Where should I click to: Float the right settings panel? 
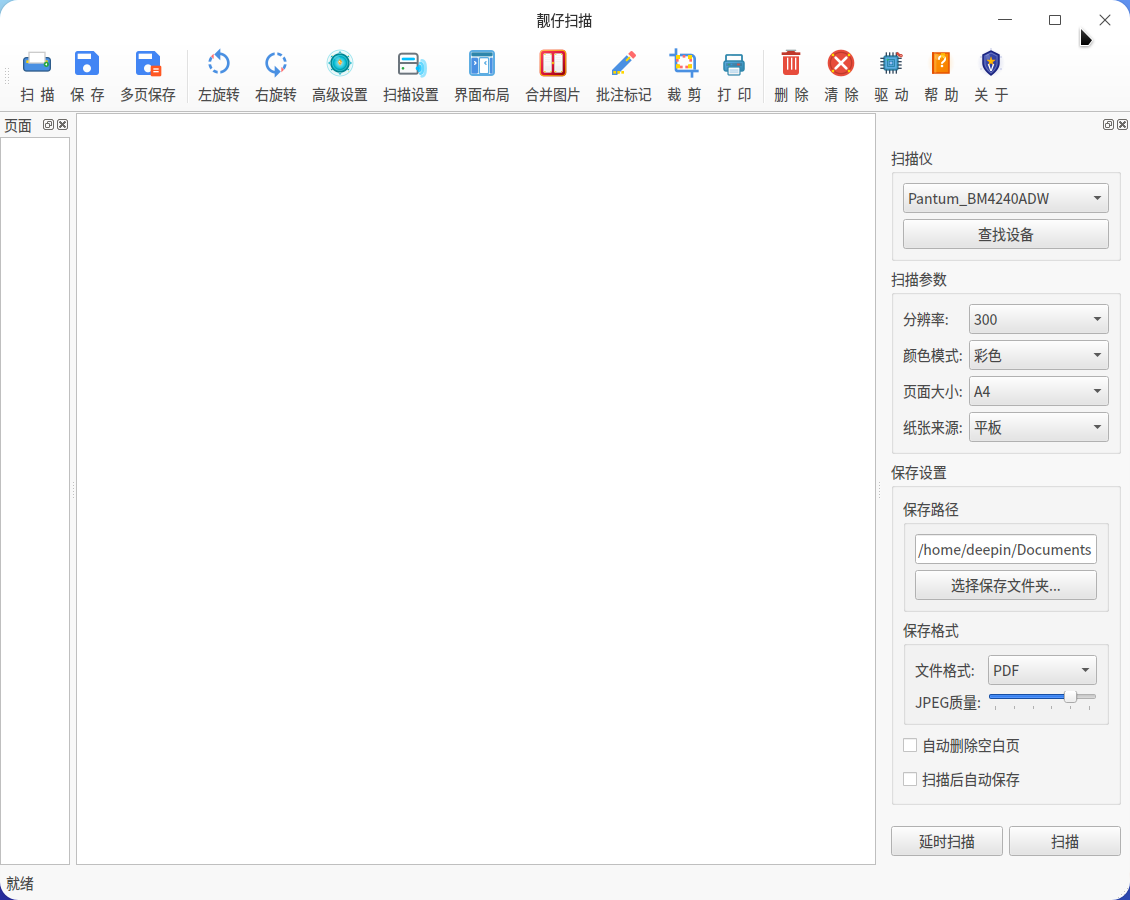(x=1108, y=125)
